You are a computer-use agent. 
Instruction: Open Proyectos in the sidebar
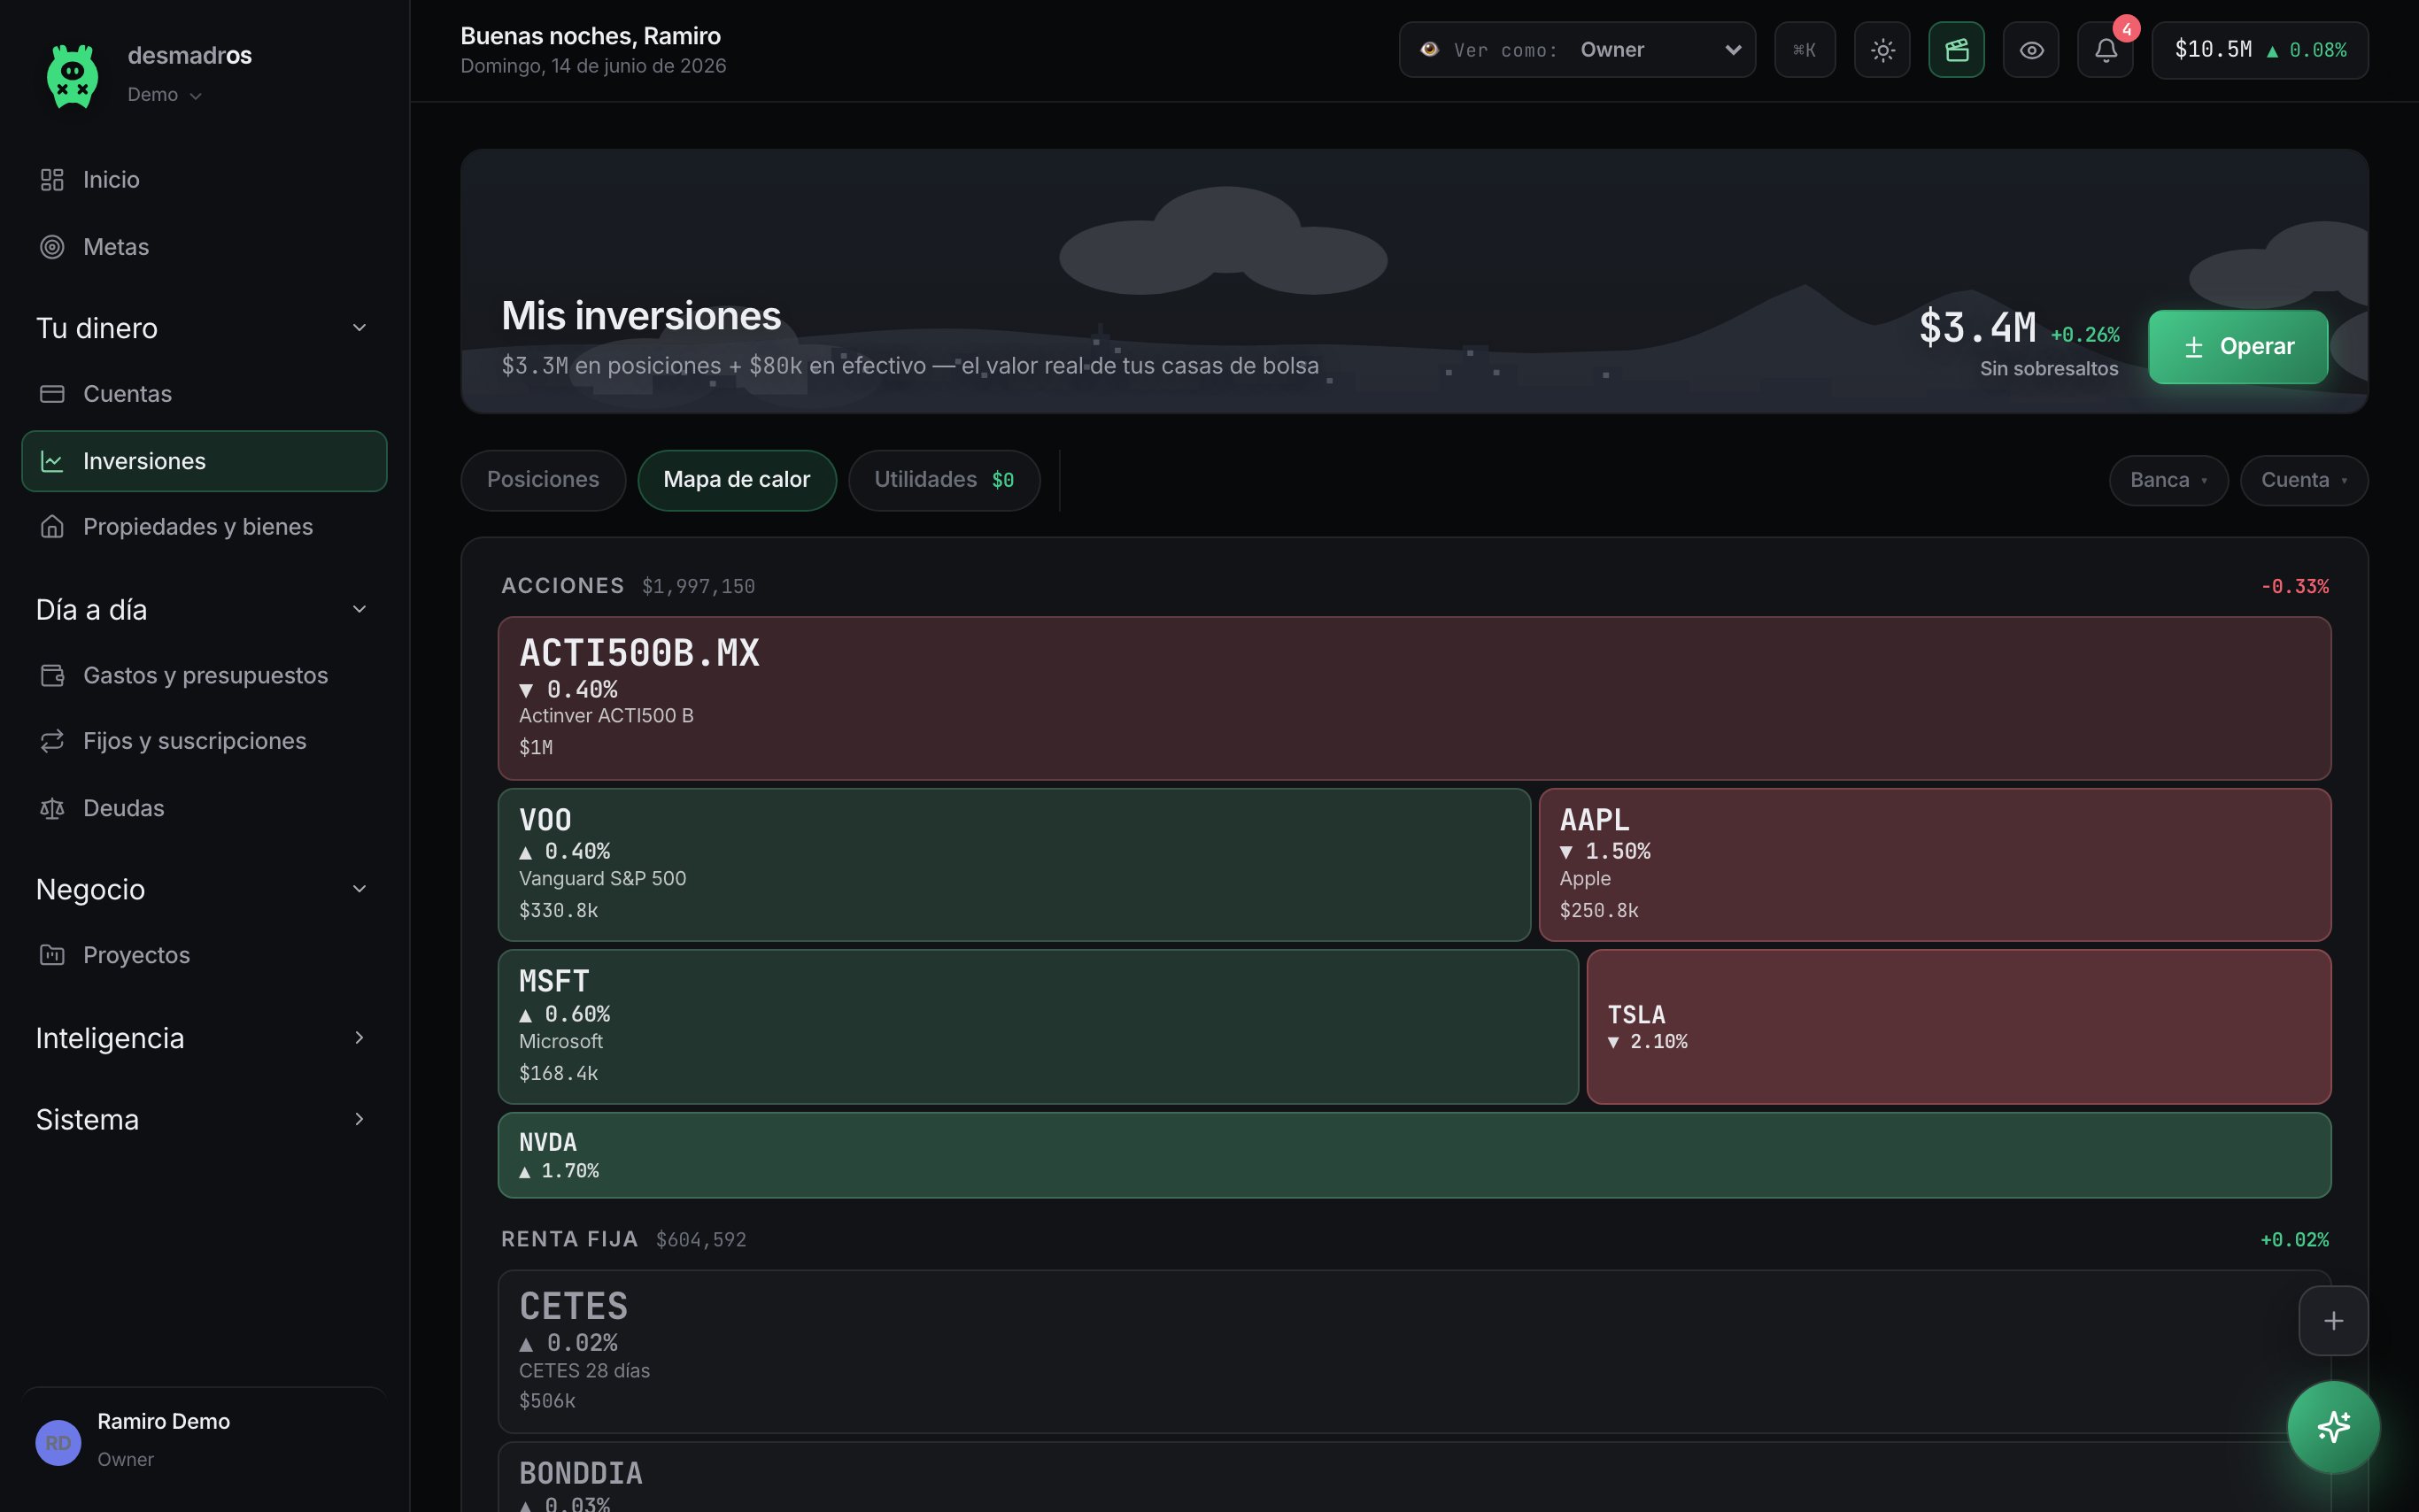pos(204,955)
